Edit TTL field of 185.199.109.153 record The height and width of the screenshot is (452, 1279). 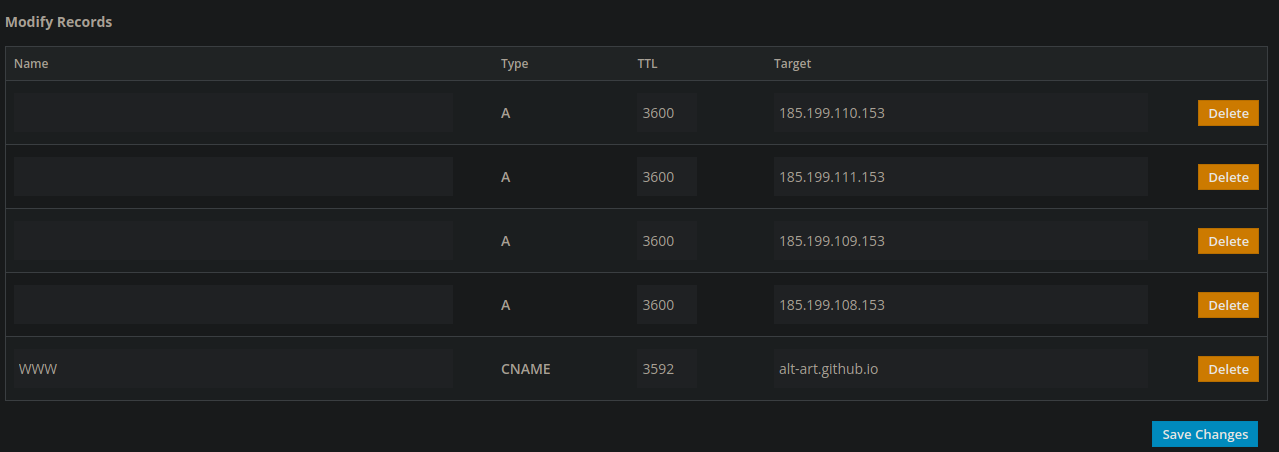(x=666, y=241)
